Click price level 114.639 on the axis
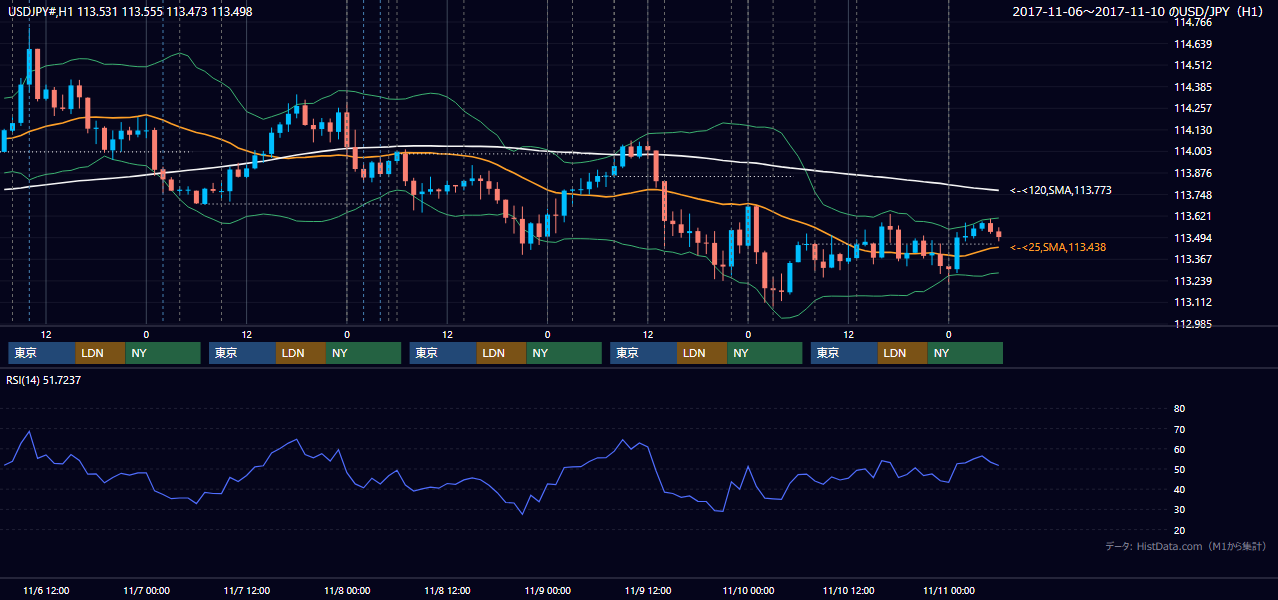The height and width of the screenshot is (600, 1278). [1192, 44]
